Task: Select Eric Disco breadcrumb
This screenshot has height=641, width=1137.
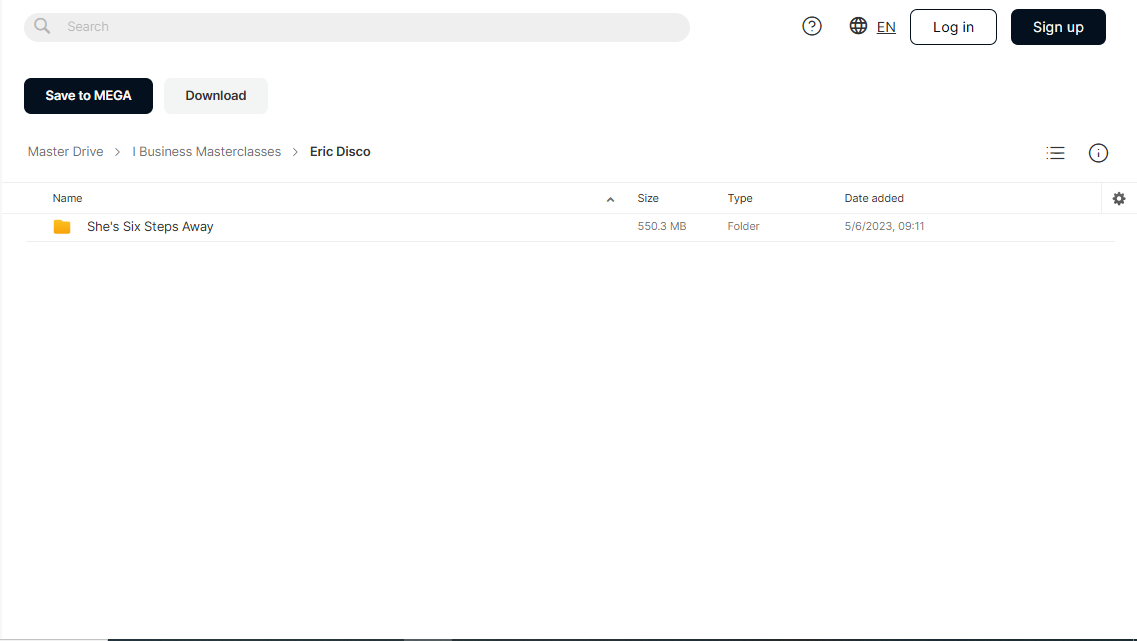Action: coord(340,152)
